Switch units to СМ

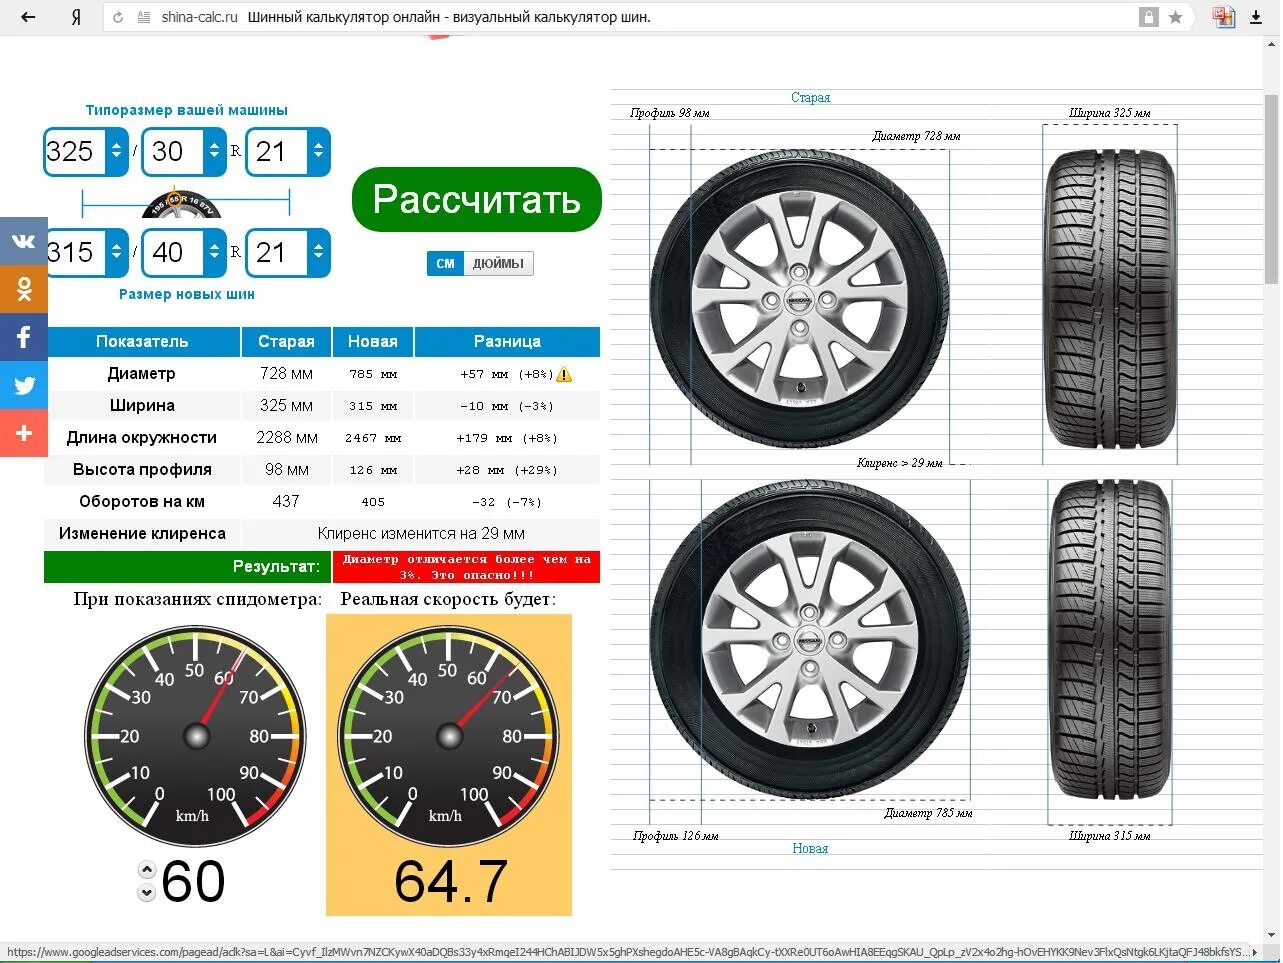click(445, 263)
